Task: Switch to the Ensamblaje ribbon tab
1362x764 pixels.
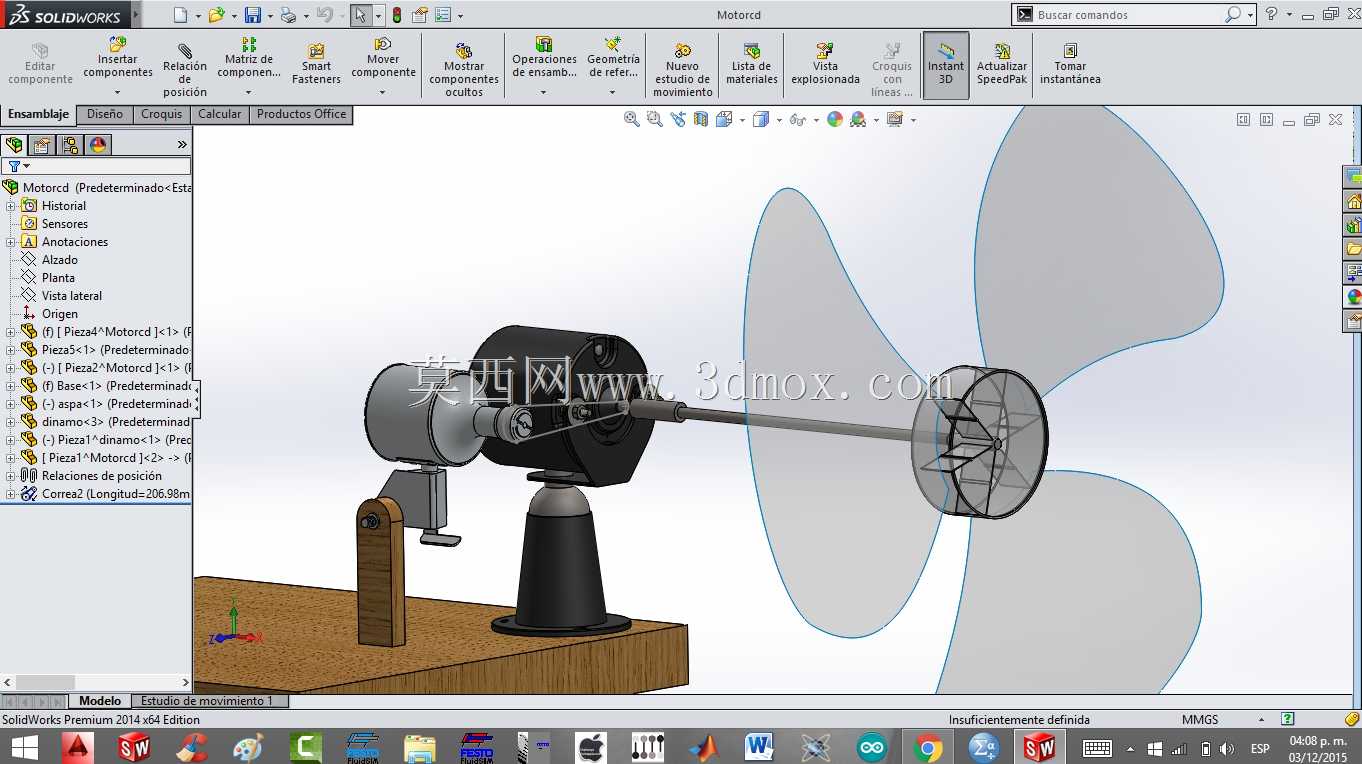Action: (x=39, y=114)
